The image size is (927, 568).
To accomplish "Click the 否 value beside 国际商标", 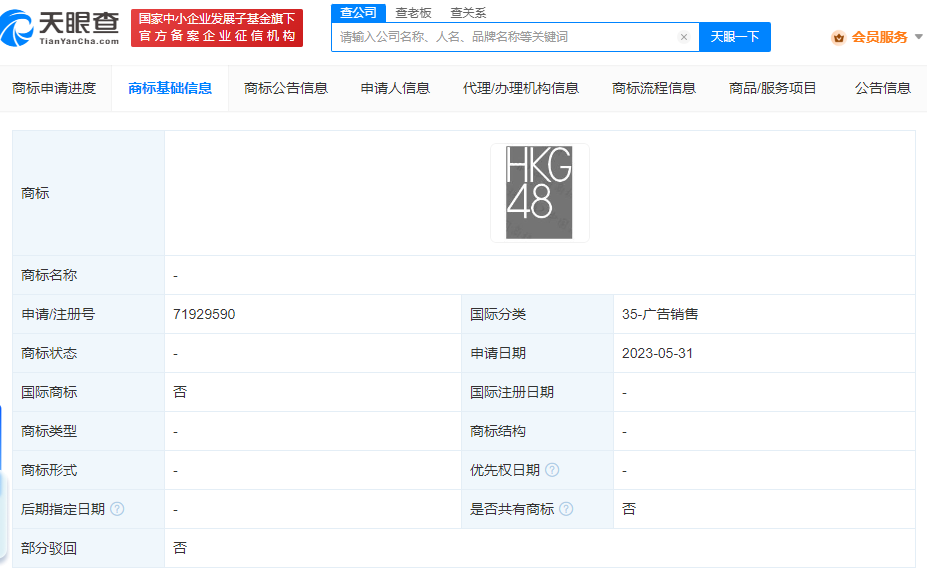I will tap(180, 392).
